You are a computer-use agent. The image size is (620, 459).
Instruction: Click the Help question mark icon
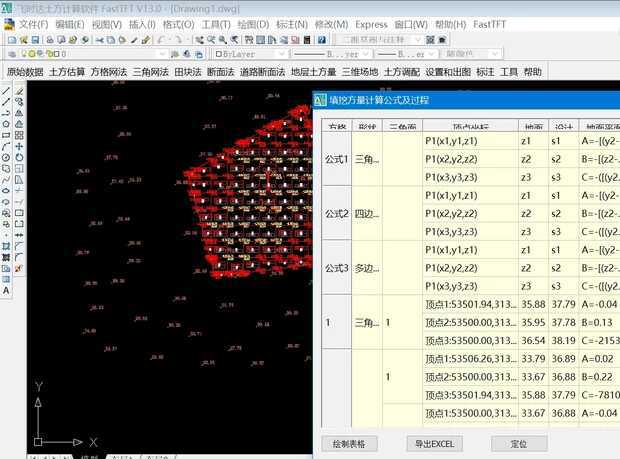click(322, 40)
